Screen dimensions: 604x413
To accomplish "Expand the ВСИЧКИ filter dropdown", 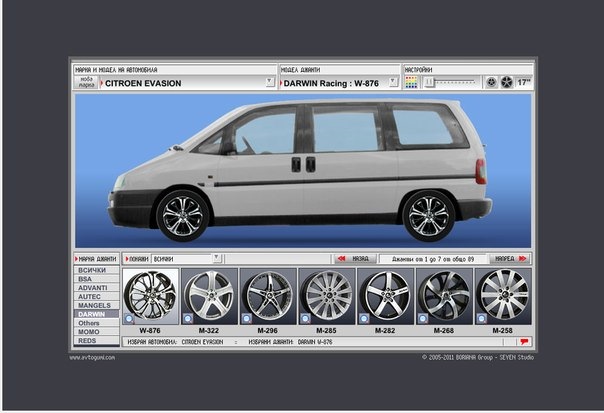I will (217, 258).
